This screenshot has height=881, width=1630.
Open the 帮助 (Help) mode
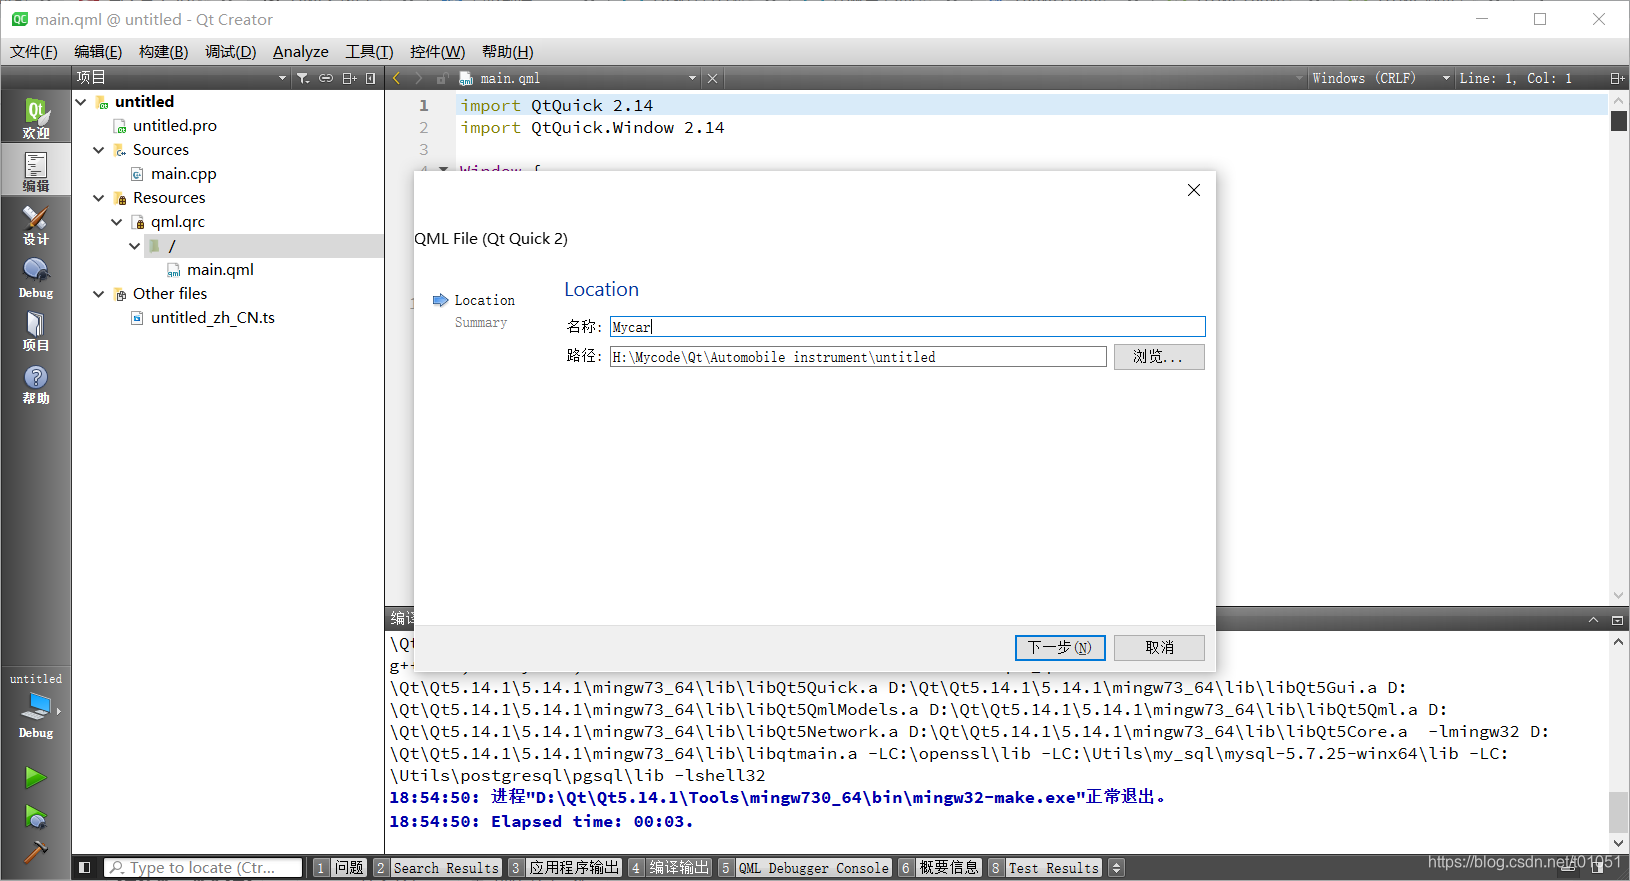[x=36, y=384]
